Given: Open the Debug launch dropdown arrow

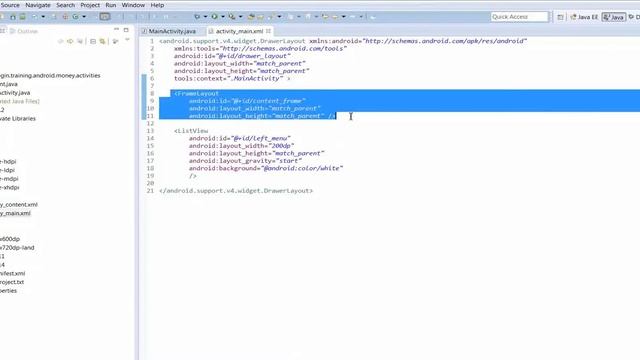Looking at the screenshot, I should point(205,17).
